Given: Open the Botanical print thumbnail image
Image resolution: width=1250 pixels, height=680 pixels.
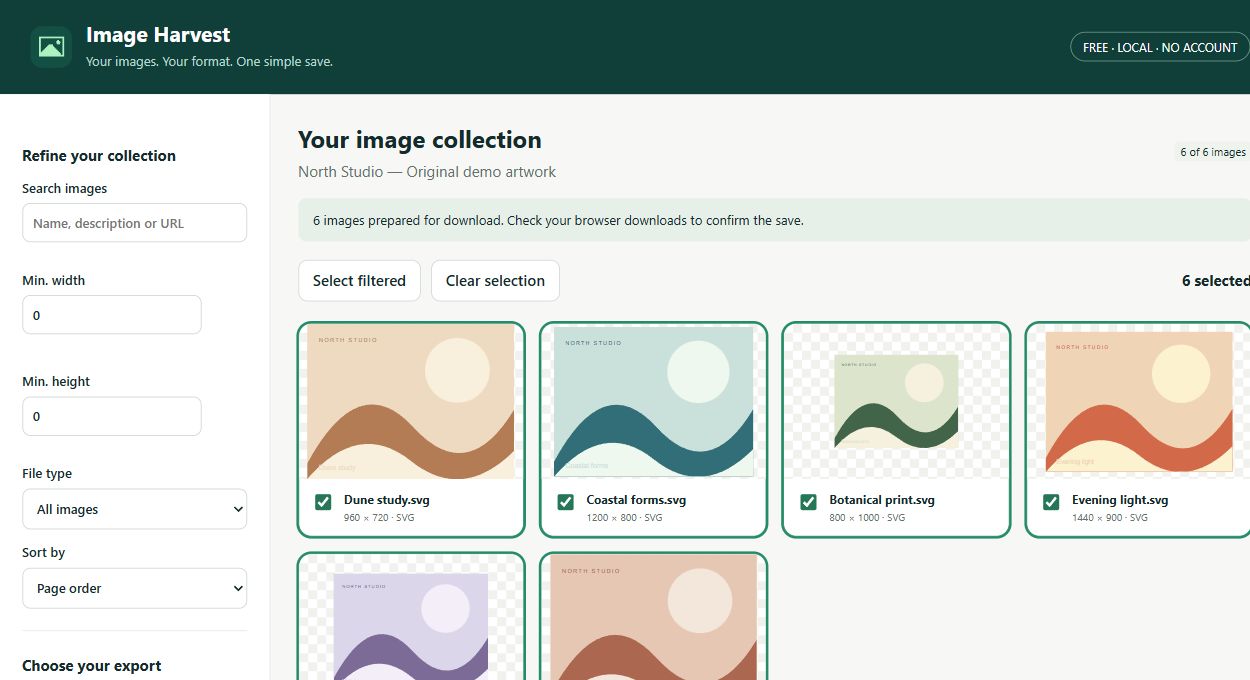Looking at the screenshot, I should 896,402.
